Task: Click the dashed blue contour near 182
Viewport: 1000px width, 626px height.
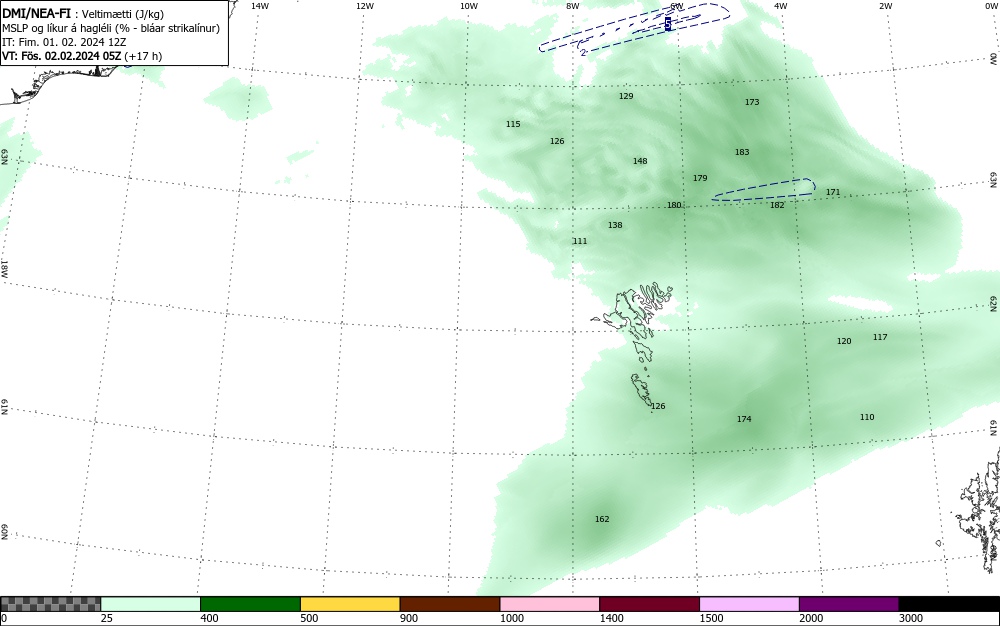Action: (x=763, y=189)
